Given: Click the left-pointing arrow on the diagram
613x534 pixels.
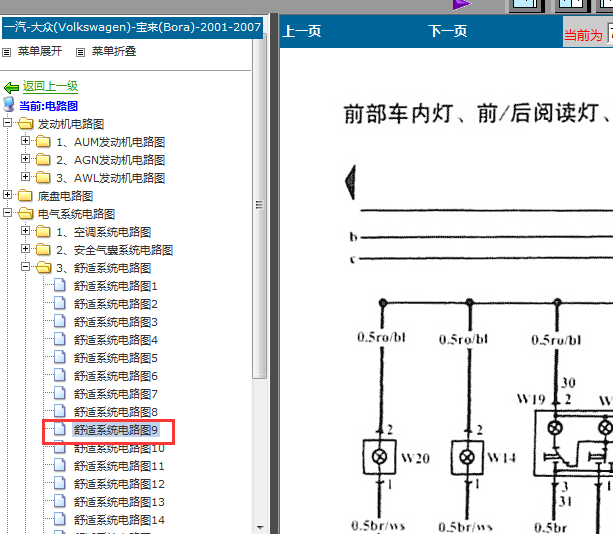Looking at the screenshot, I should 351,182.
